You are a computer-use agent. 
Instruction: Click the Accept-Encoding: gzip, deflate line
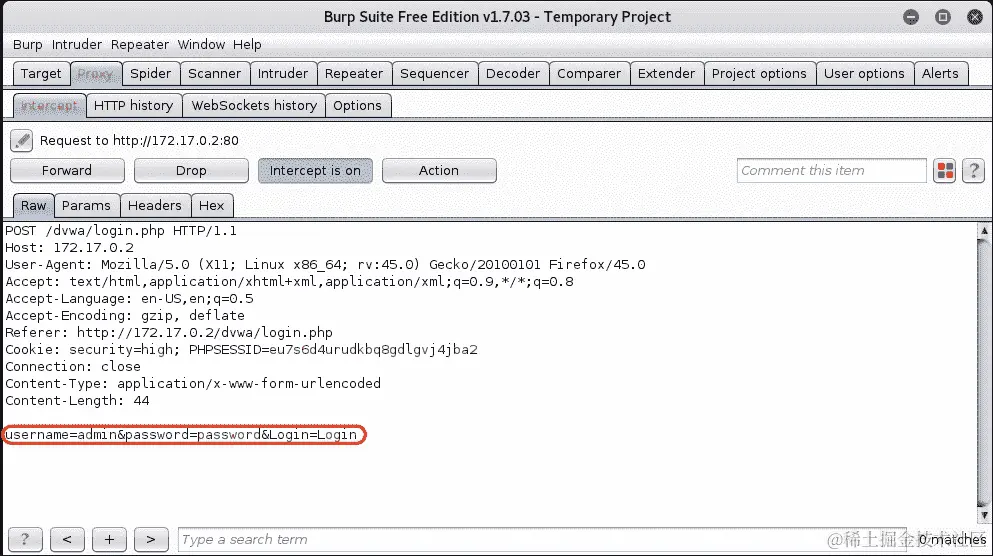[x=125, y=315]
